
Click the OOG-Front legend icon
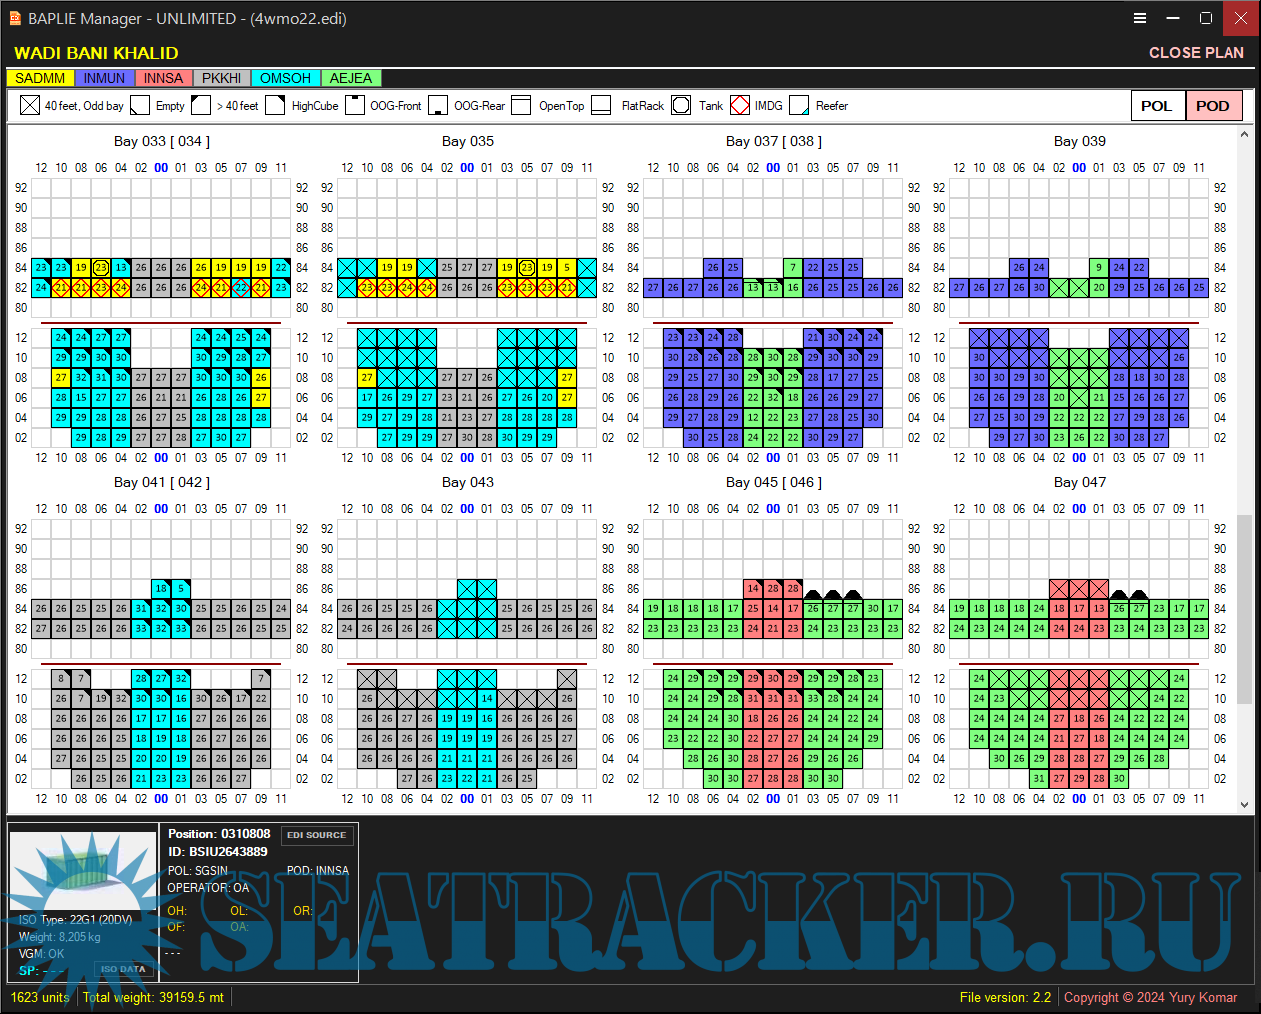tap(355, 105)
